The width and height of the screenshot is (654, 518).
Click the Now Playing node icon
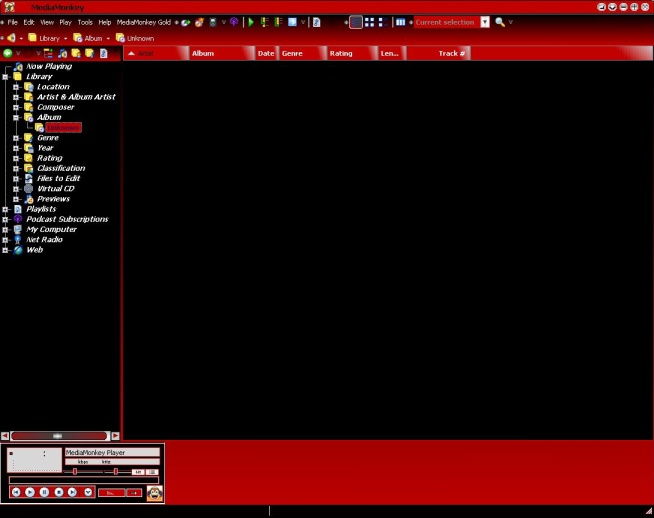tap(18, 66)
